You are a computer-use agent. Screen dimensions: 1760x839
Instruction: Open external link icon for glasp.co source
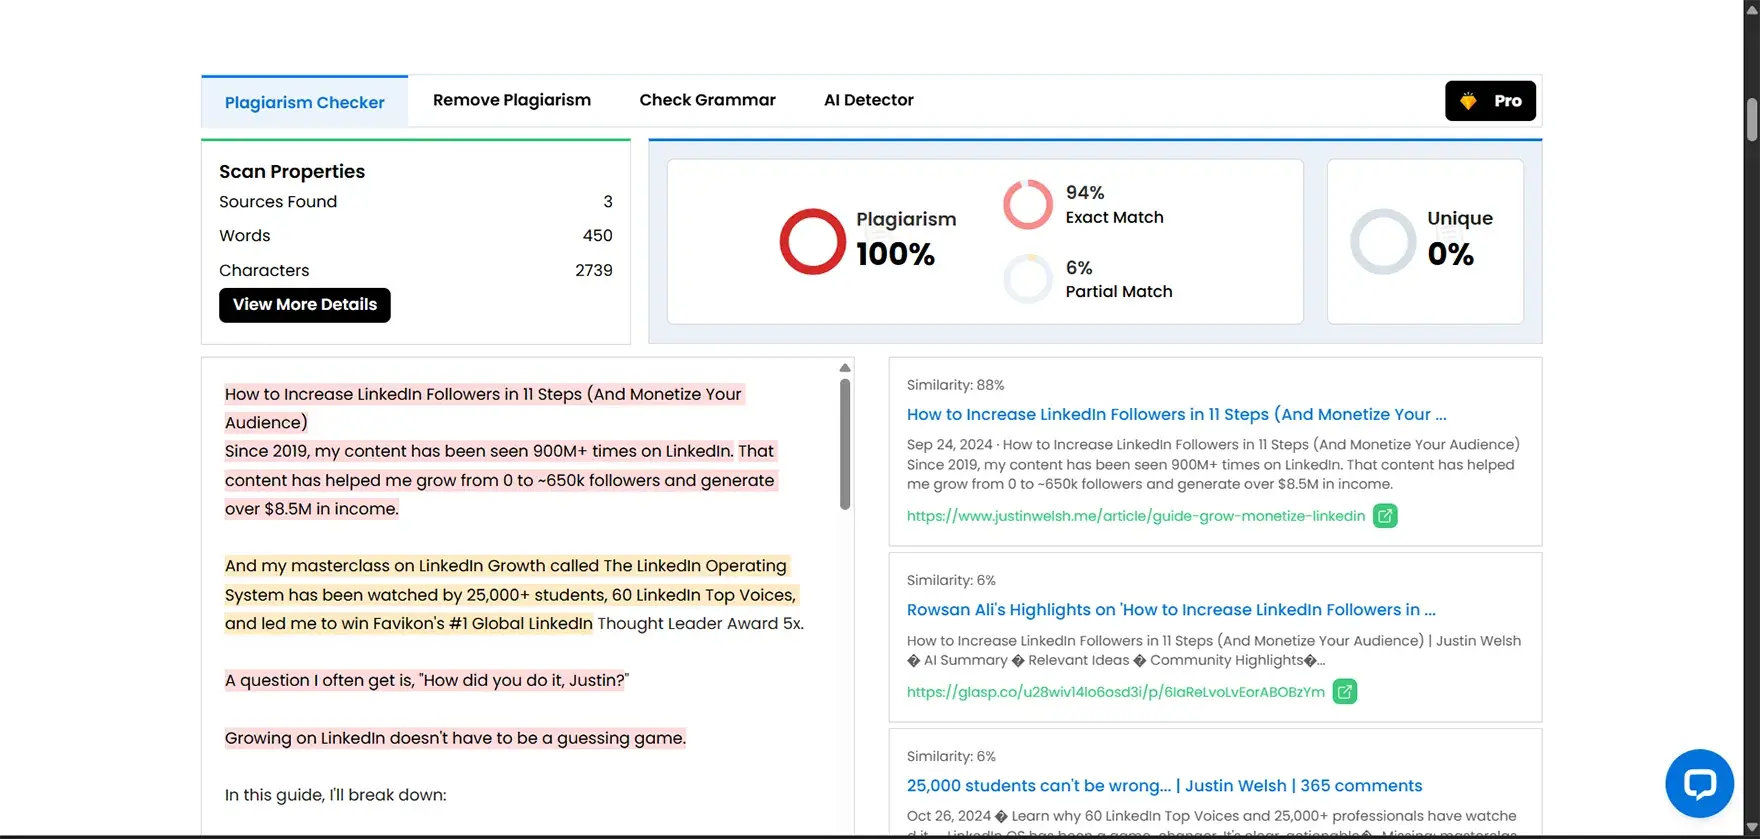[x=1345, y=692]
